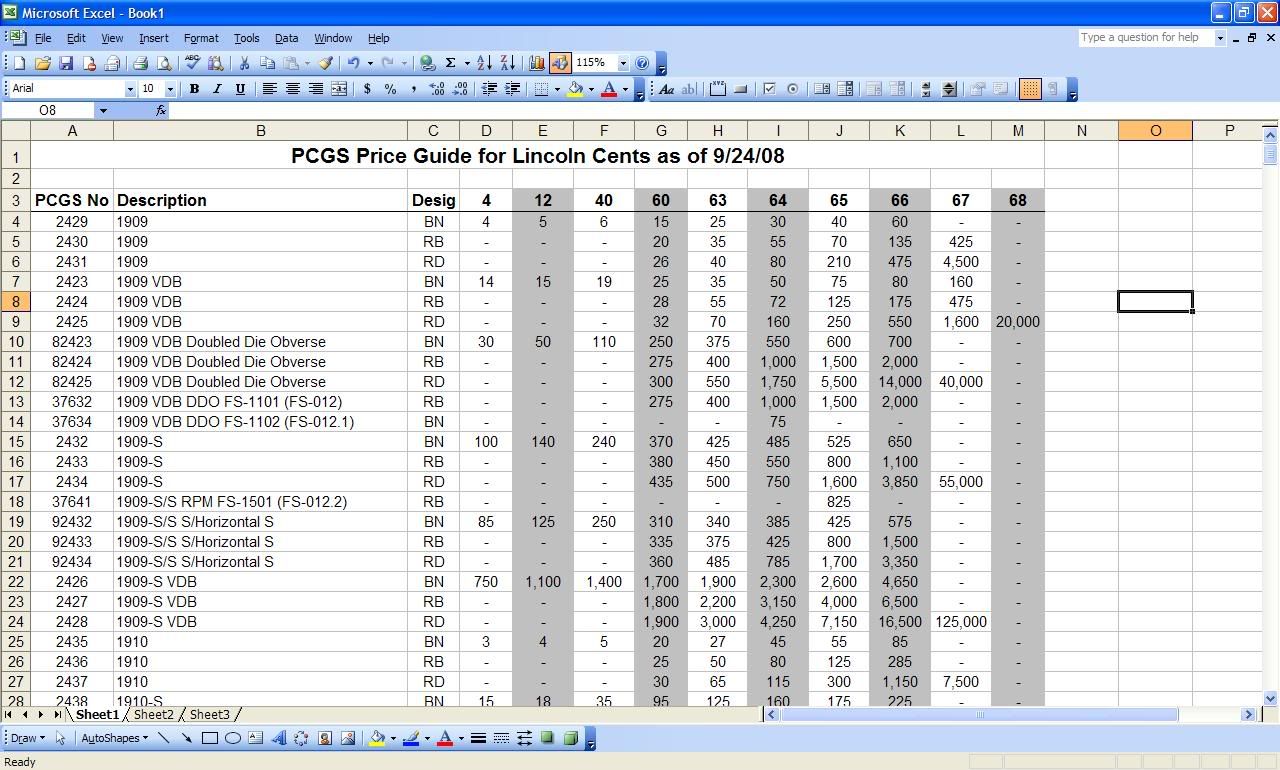Open the Name Box dropdown arrow
The image size is (1280, 770).
[x=102, y=110]
